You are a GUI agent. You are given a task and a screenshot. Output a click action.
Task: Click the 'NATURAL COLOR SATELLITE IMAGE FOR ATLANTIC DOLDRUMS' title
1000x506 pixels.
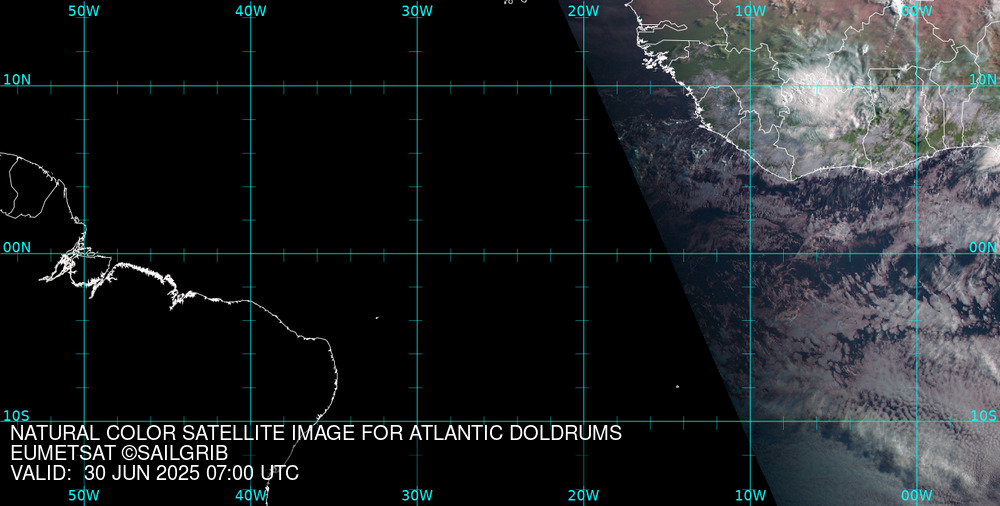pos(316,433)
